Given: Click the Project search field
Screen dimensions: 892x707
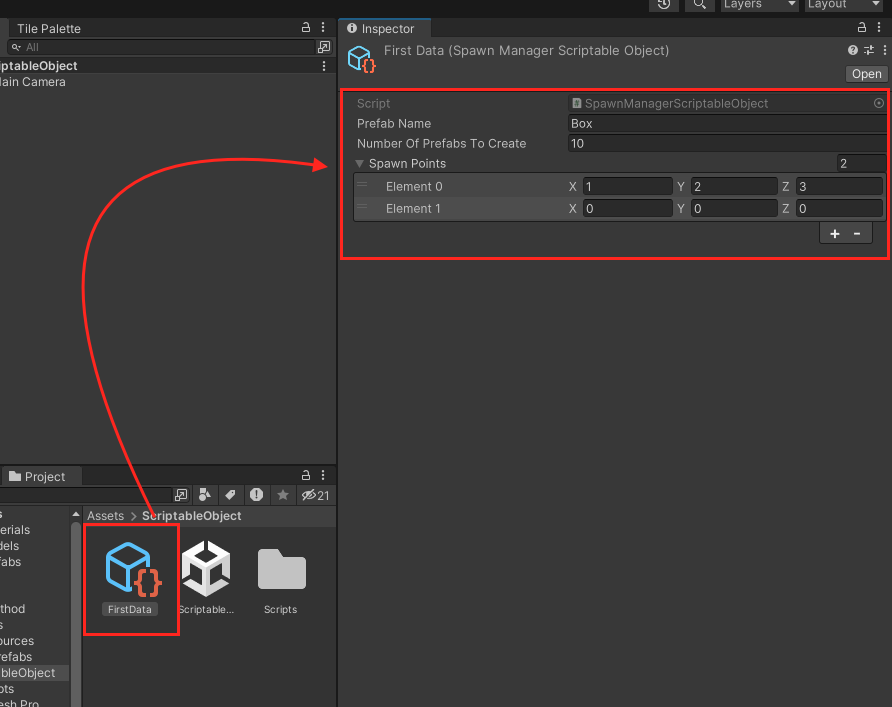Looking at the screenshot, I should click(x=85, y=495).
